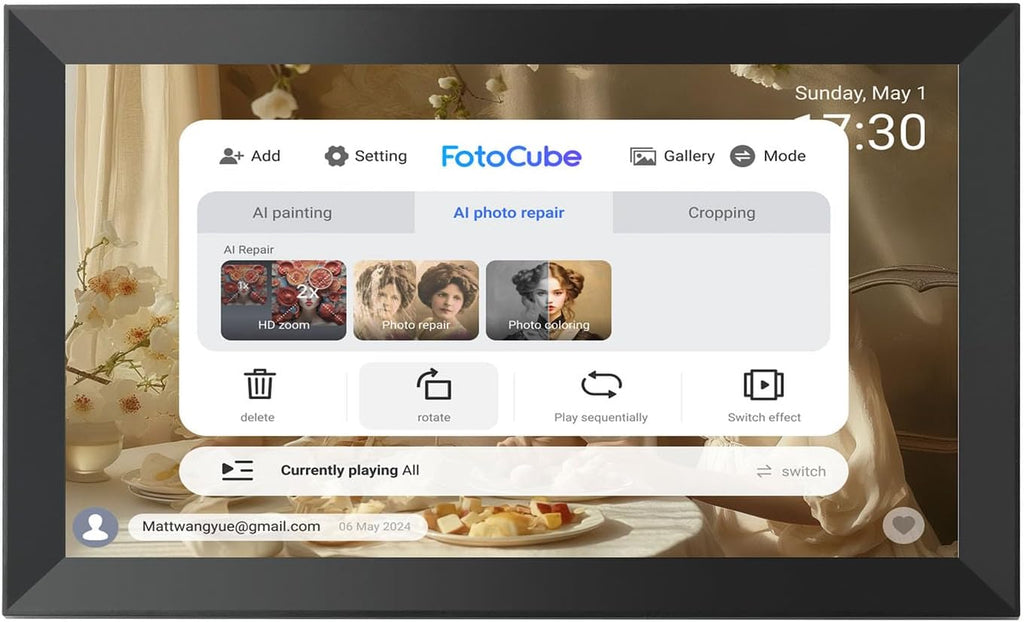Click the Mattwangyue@gmail.com email text
This screenshot has width=1024, height=622.
[231, 527]
